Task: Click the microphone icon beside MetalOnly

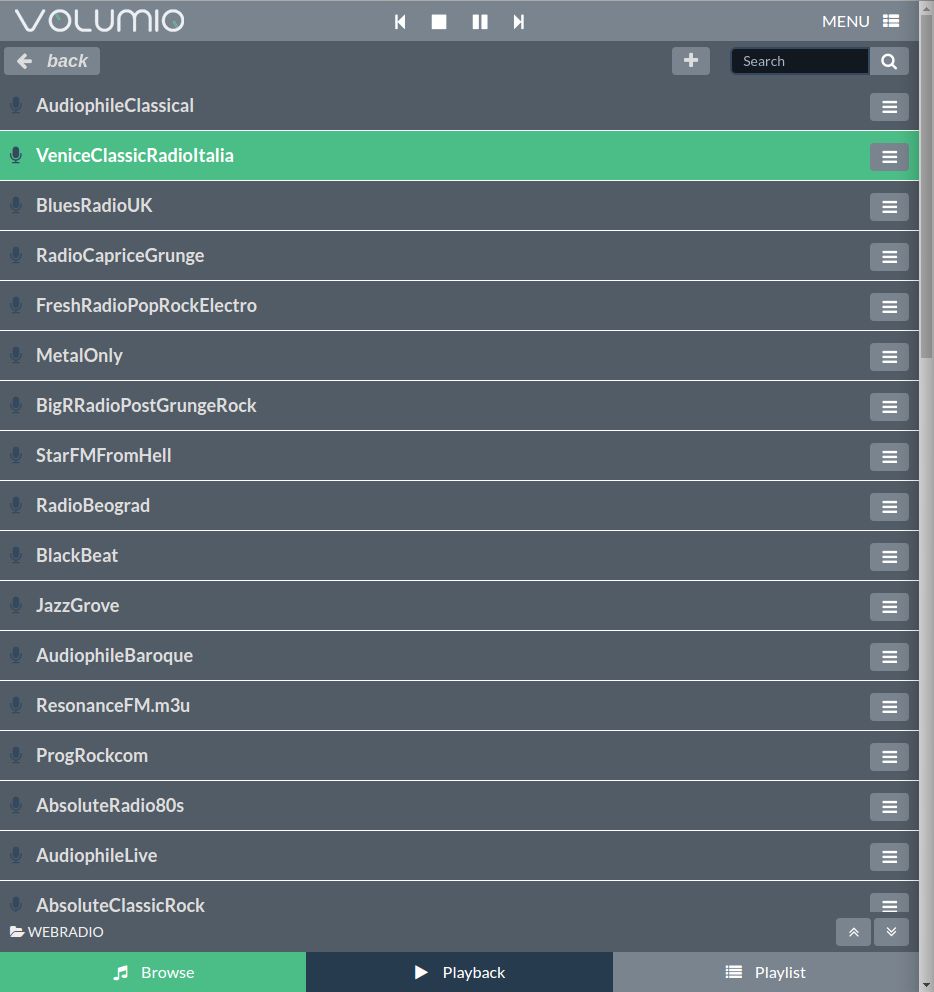Action: tap(16, 355)
